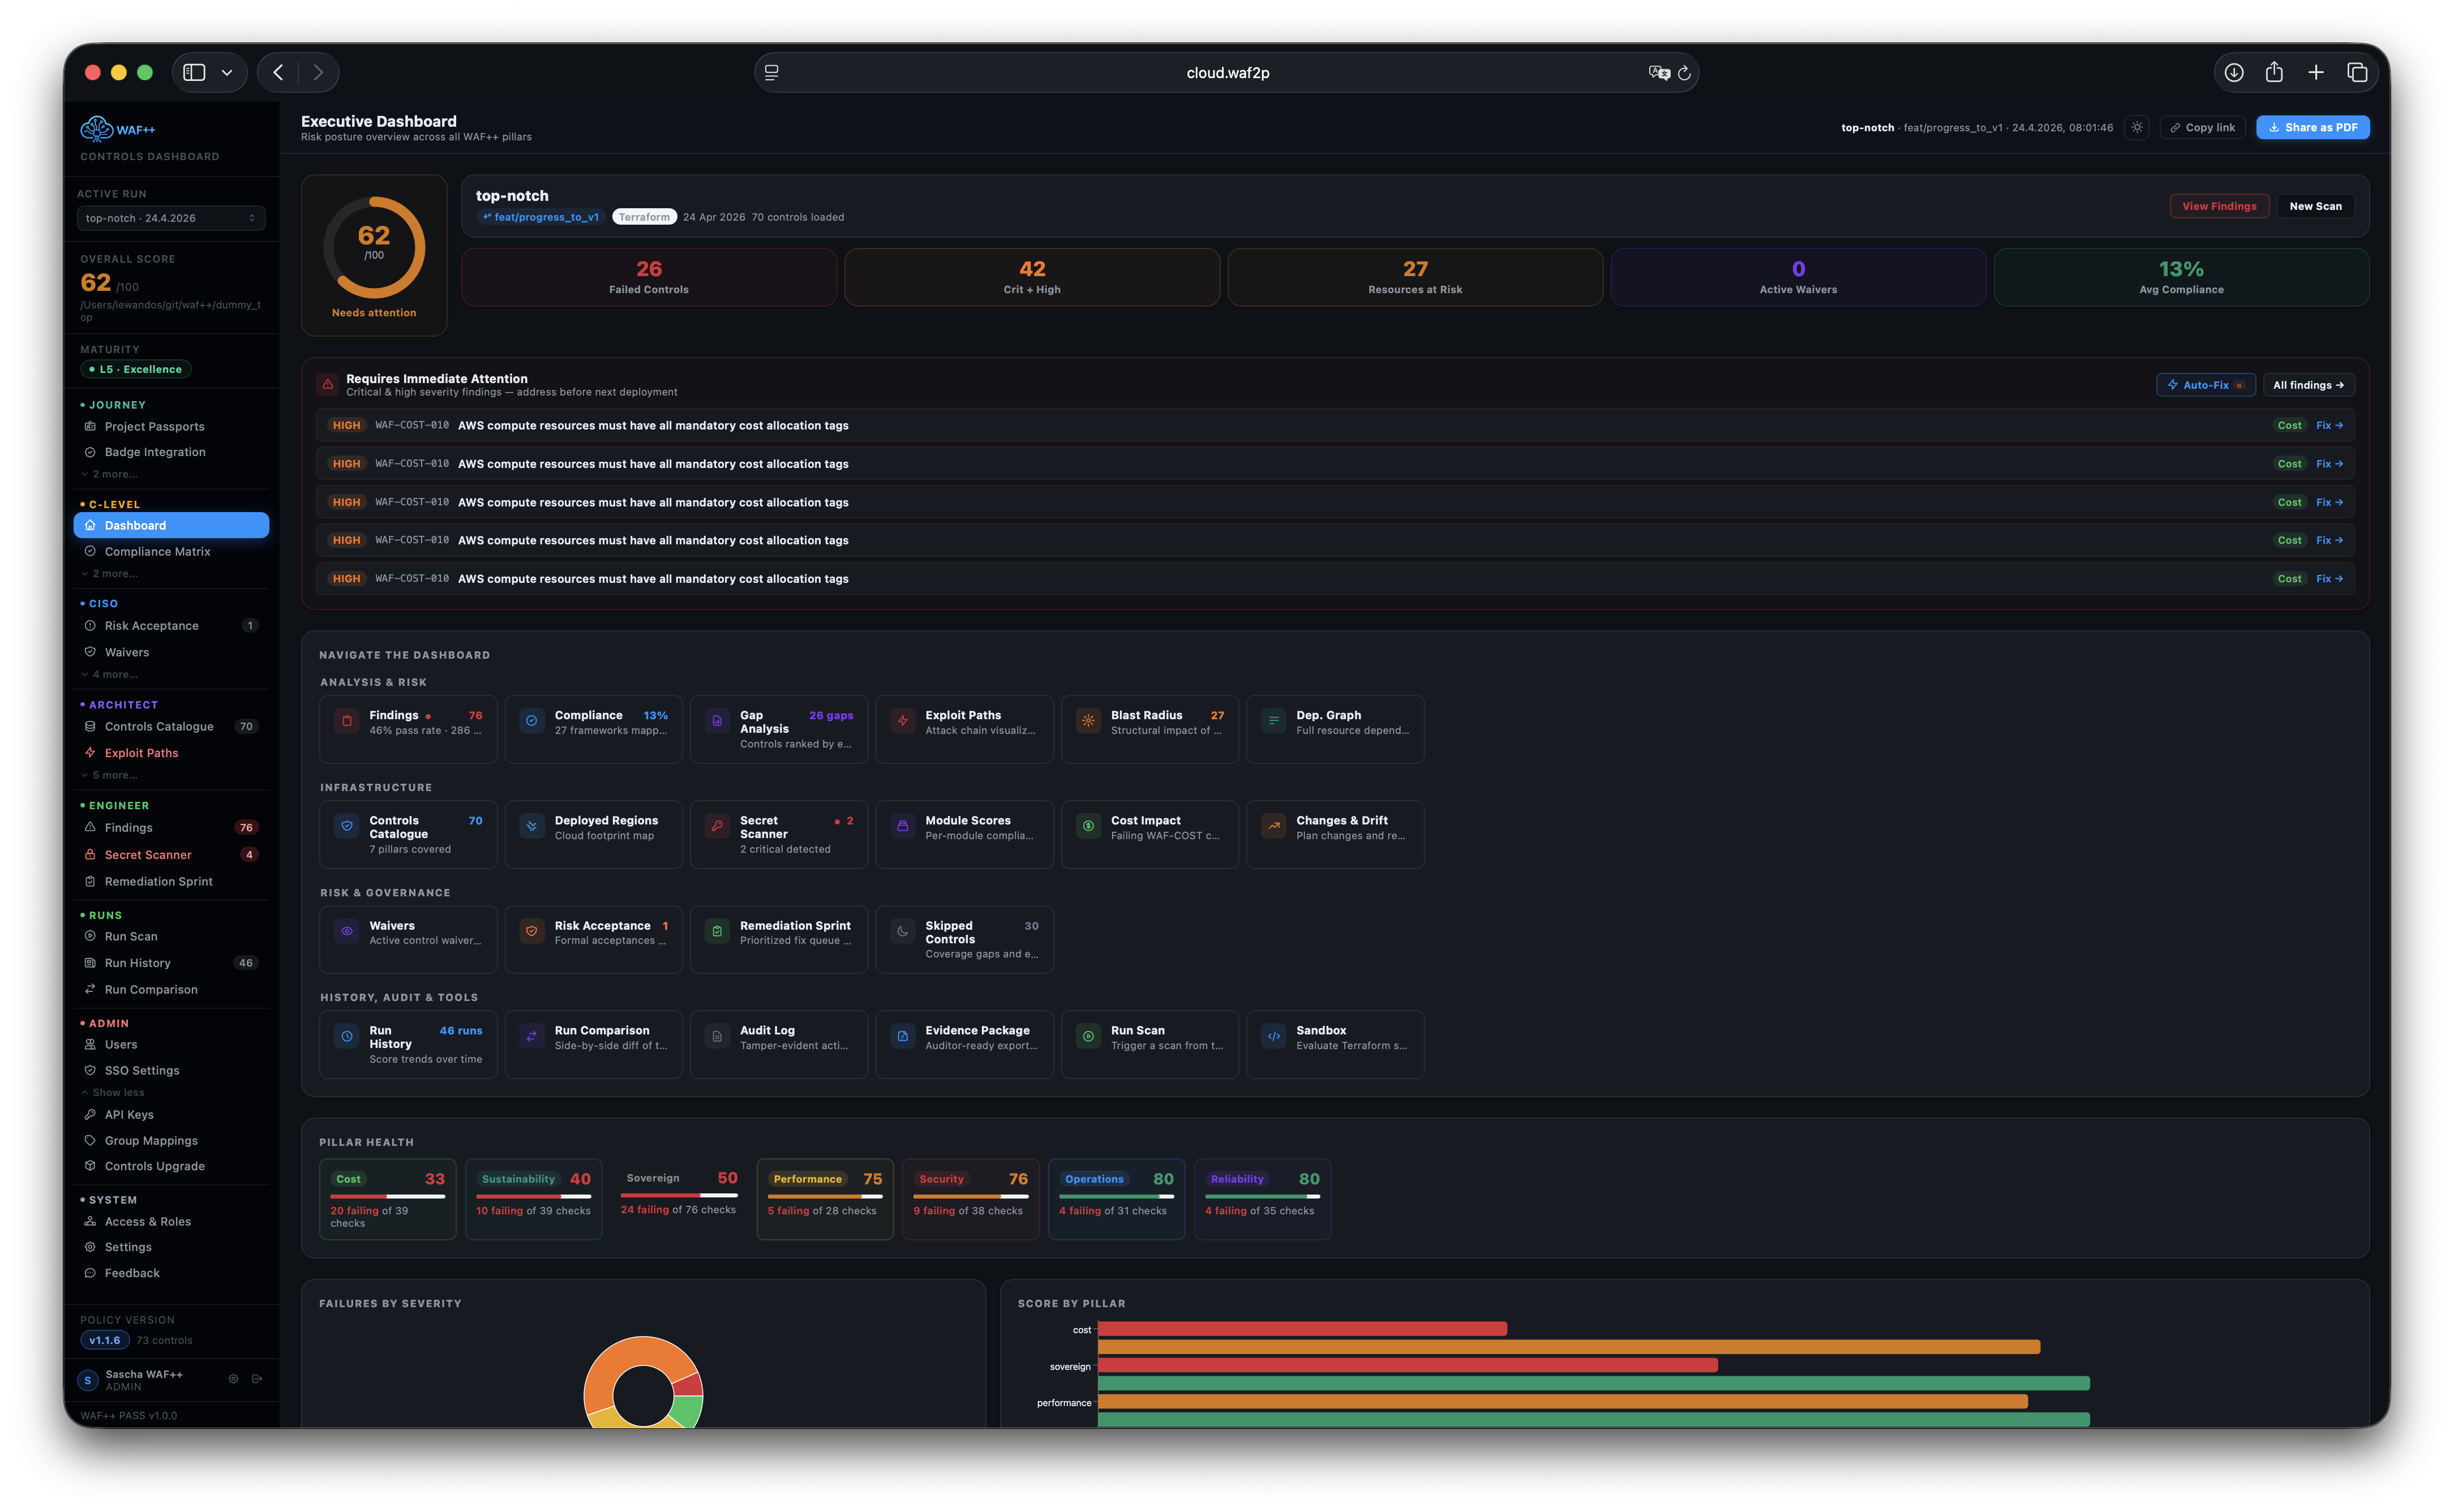Open user settings gear beside Sascha WAF++
The image size is (2454, 1512).
pyautogui.click(x=233, y=1379)
